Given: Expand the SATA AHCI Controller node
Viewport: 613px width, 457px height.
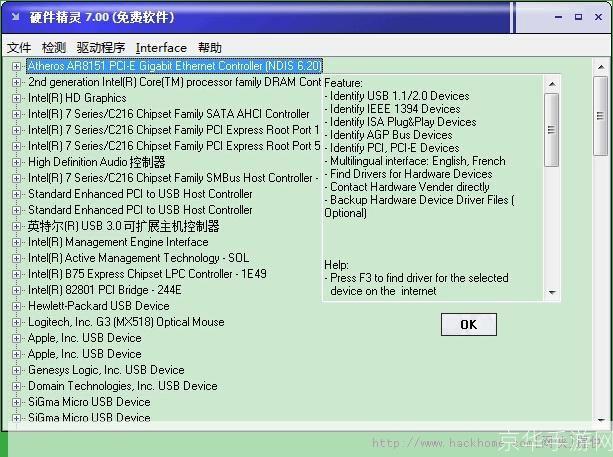Looking at the screenshot, I should pyautogui.click(x=16, y=114).
